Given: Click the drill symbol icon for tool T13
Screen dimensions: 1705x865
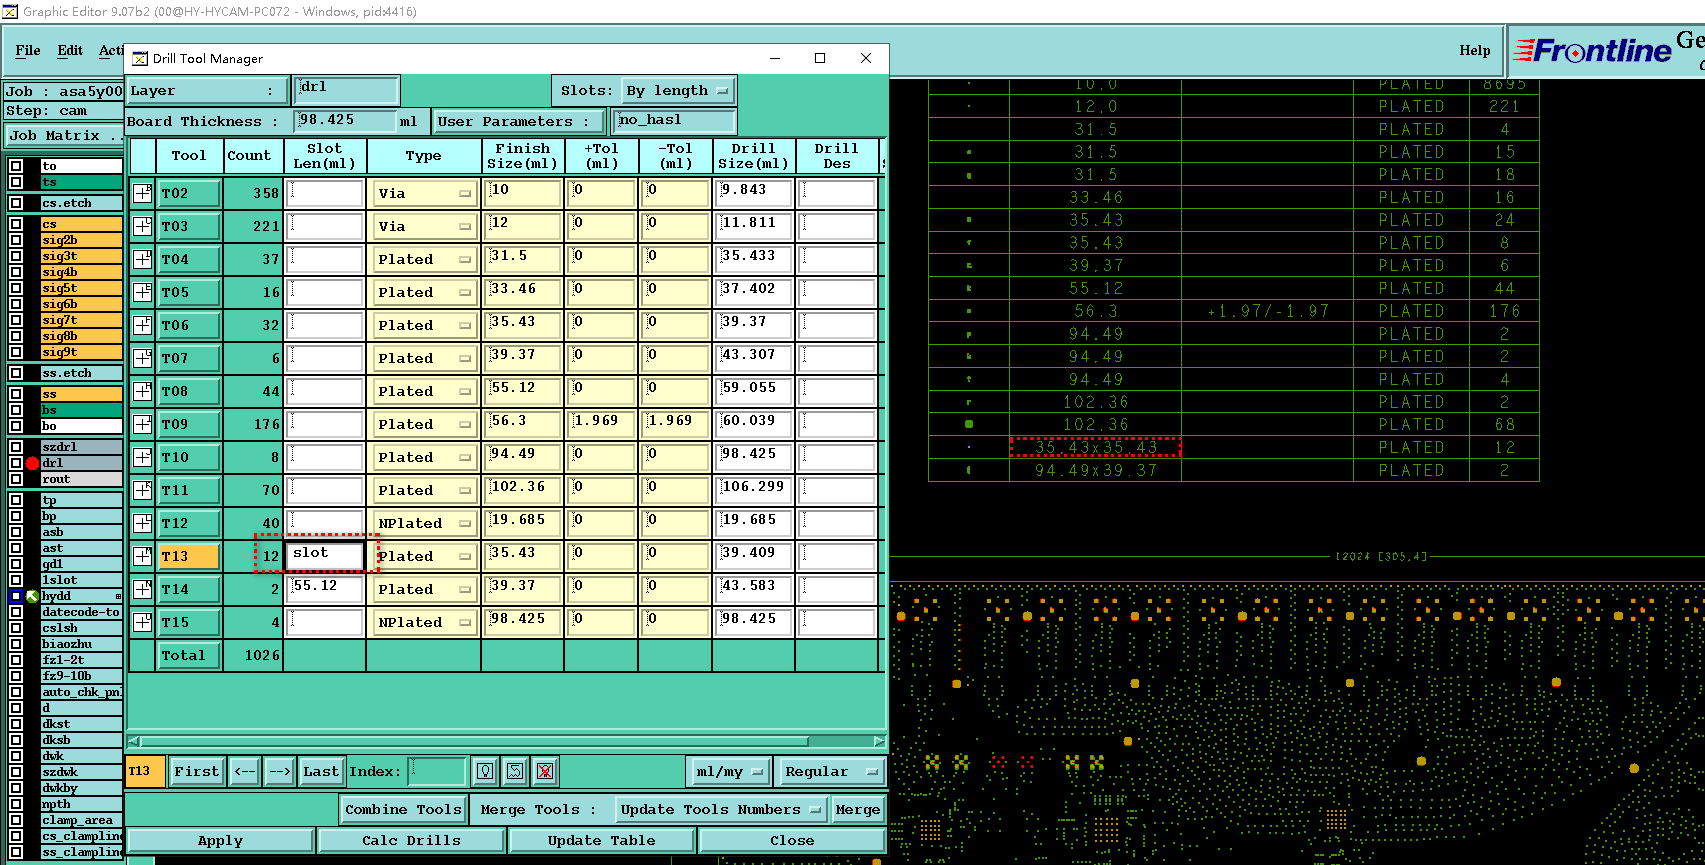Looking at the screenshot, I should tap(142, 556).
